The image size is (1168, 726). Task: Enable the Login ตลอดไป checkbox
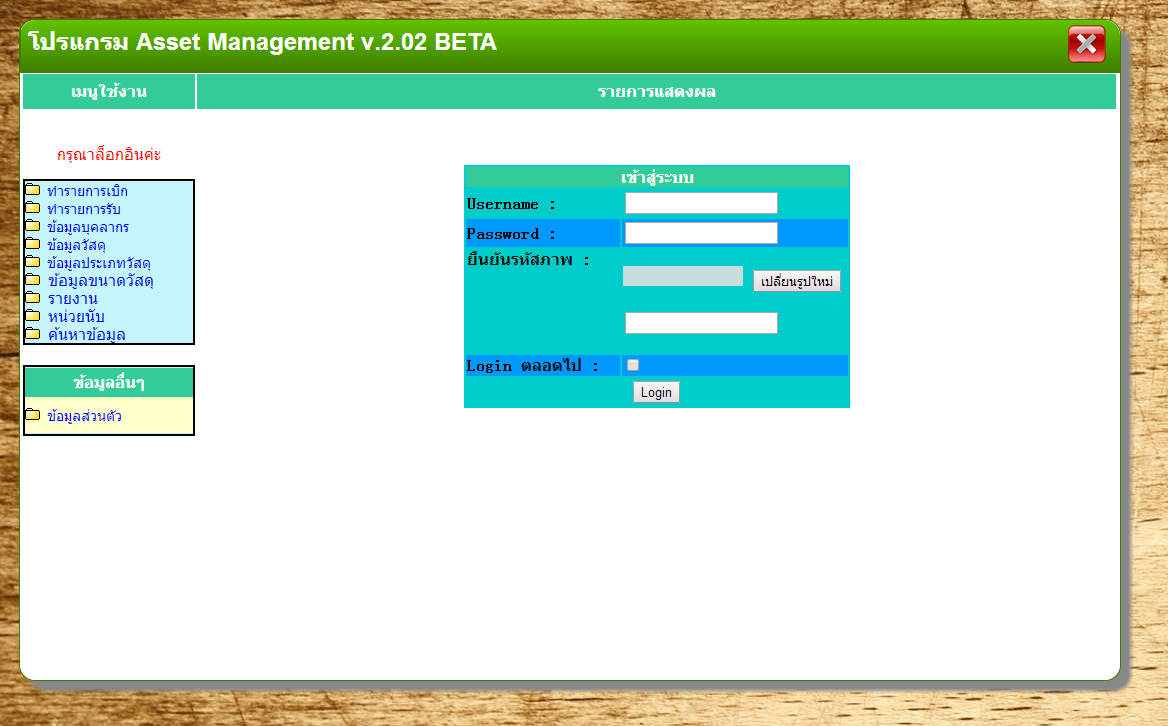click(x=632, y=365)
